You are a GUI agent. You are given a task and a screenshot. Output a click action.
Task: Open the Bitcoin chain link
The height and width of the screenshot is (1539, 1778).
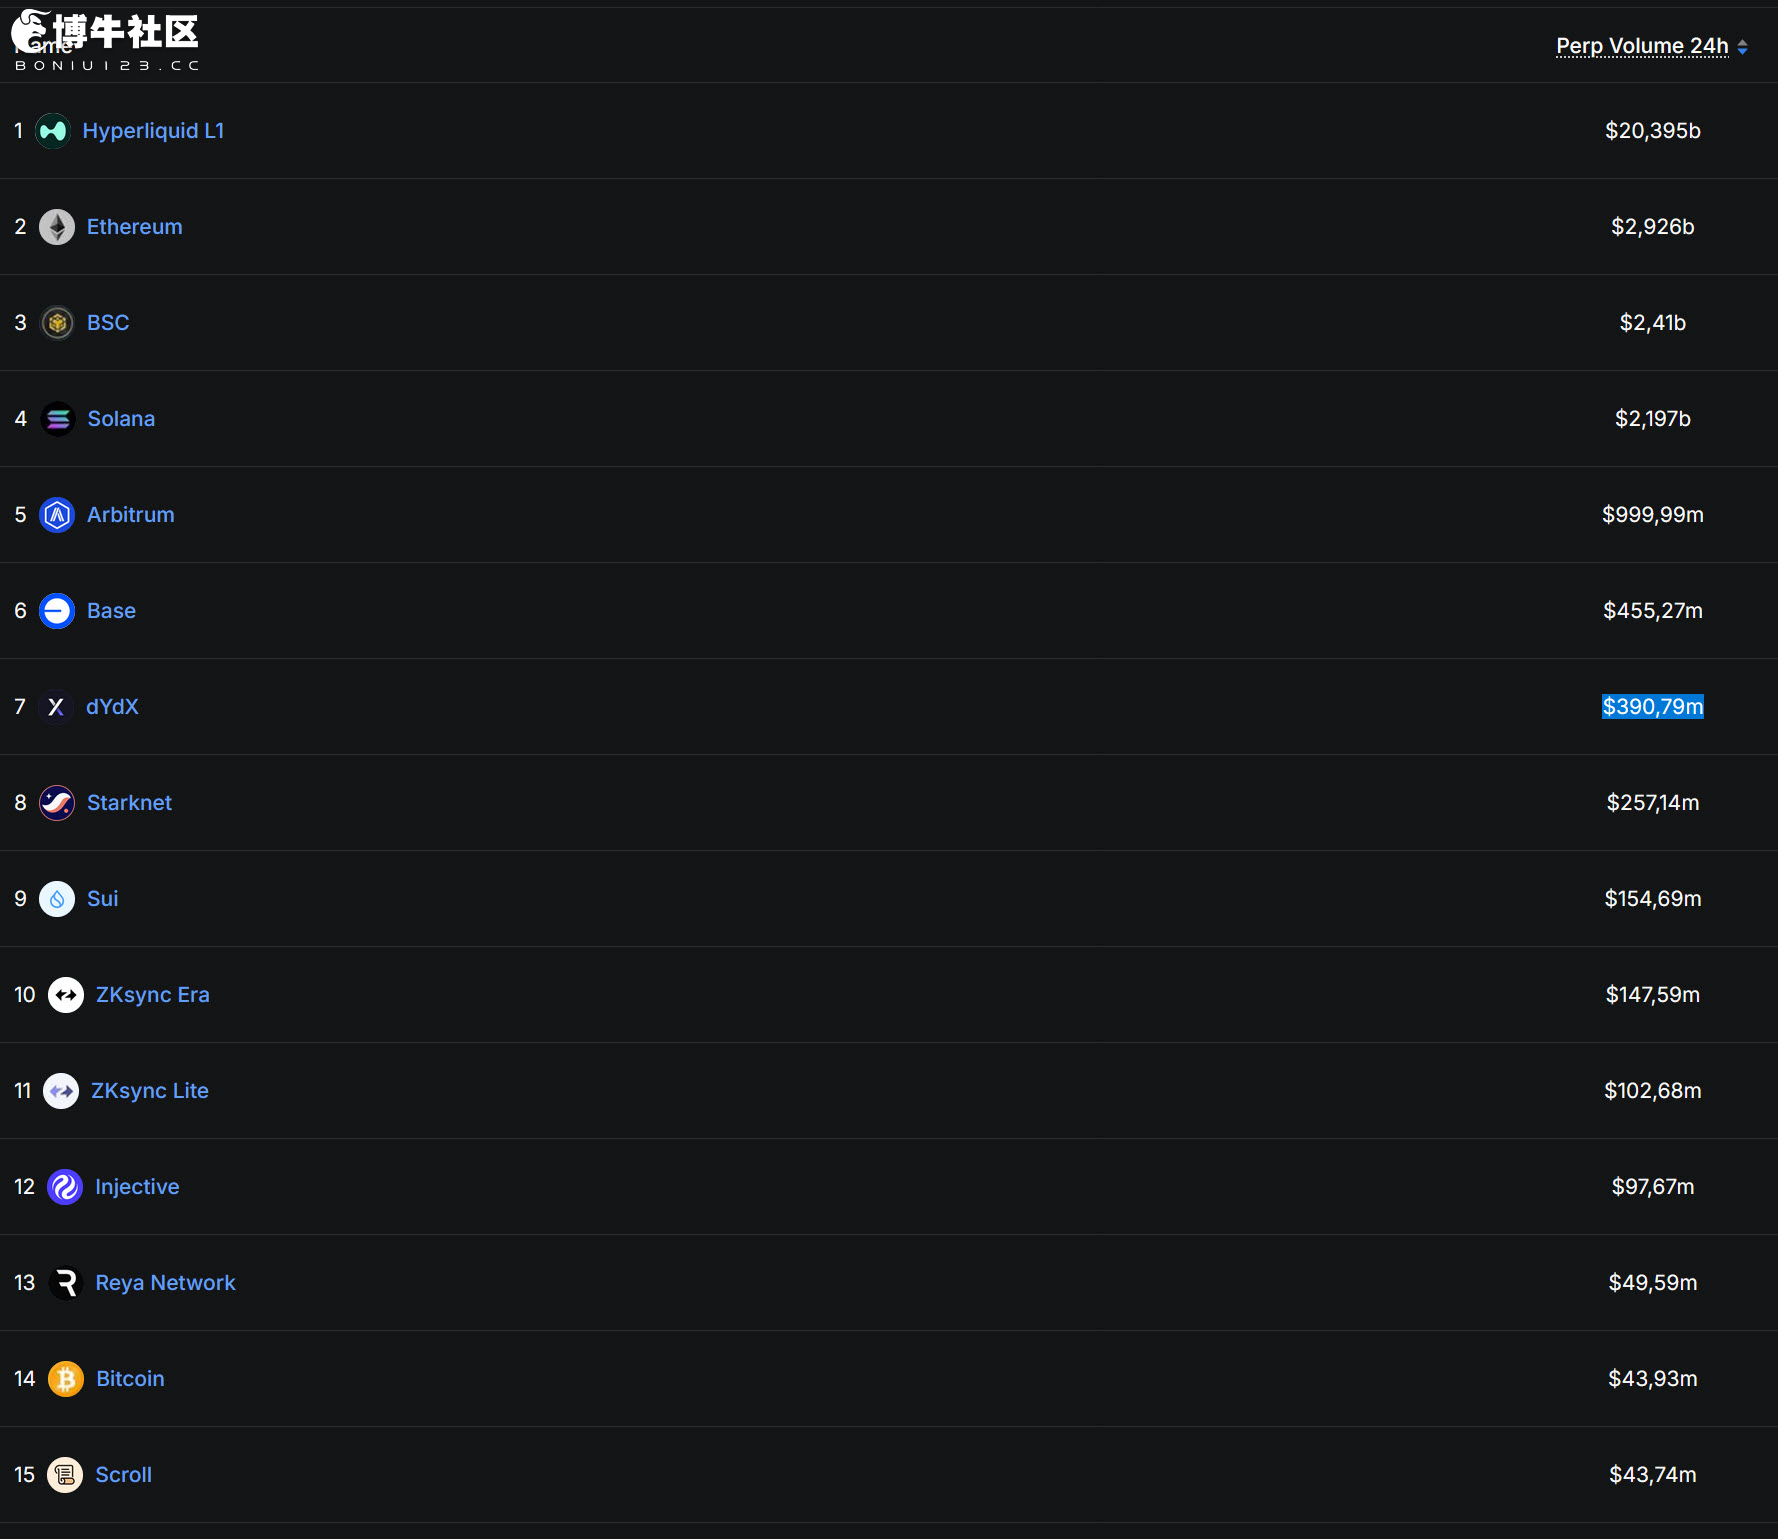click(x=130, y=1379)
